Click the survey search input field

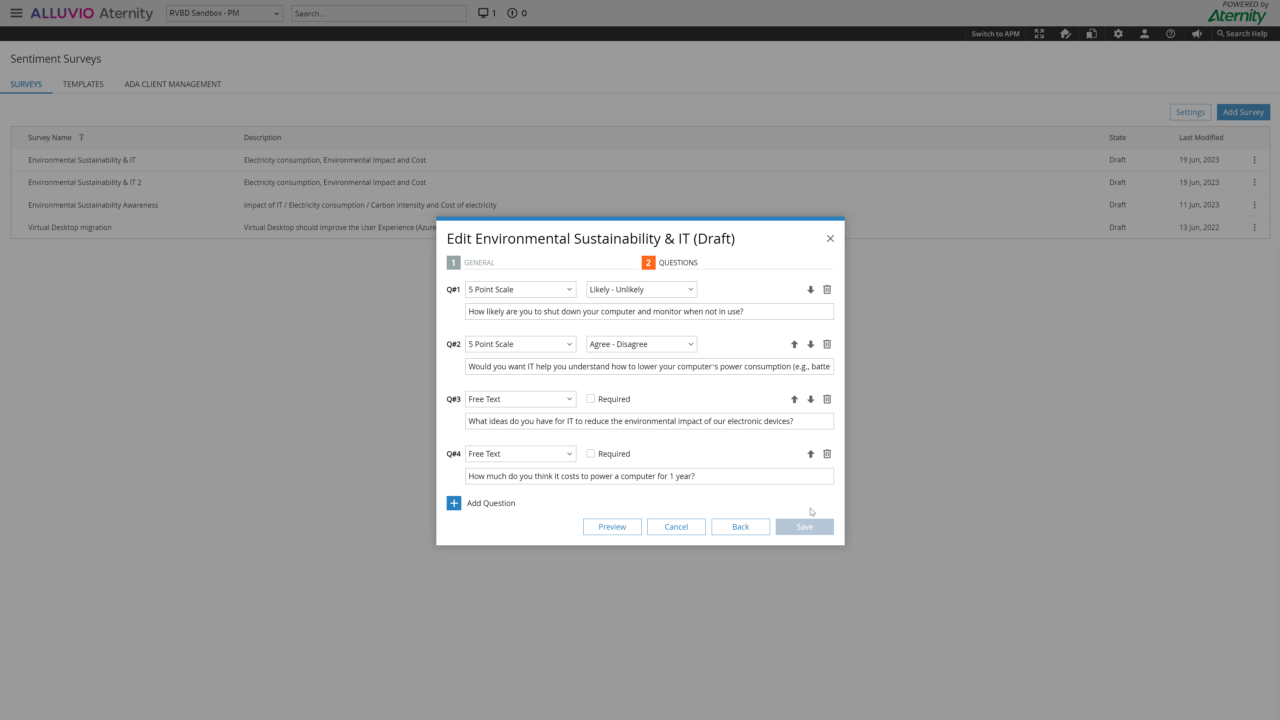(378, 13)
